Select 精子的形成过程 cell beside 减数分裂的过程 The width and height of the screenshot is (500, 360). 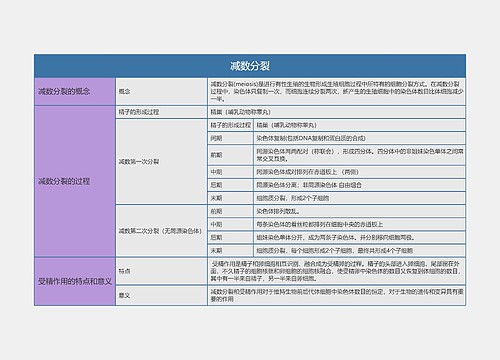[x=161, y=112]
